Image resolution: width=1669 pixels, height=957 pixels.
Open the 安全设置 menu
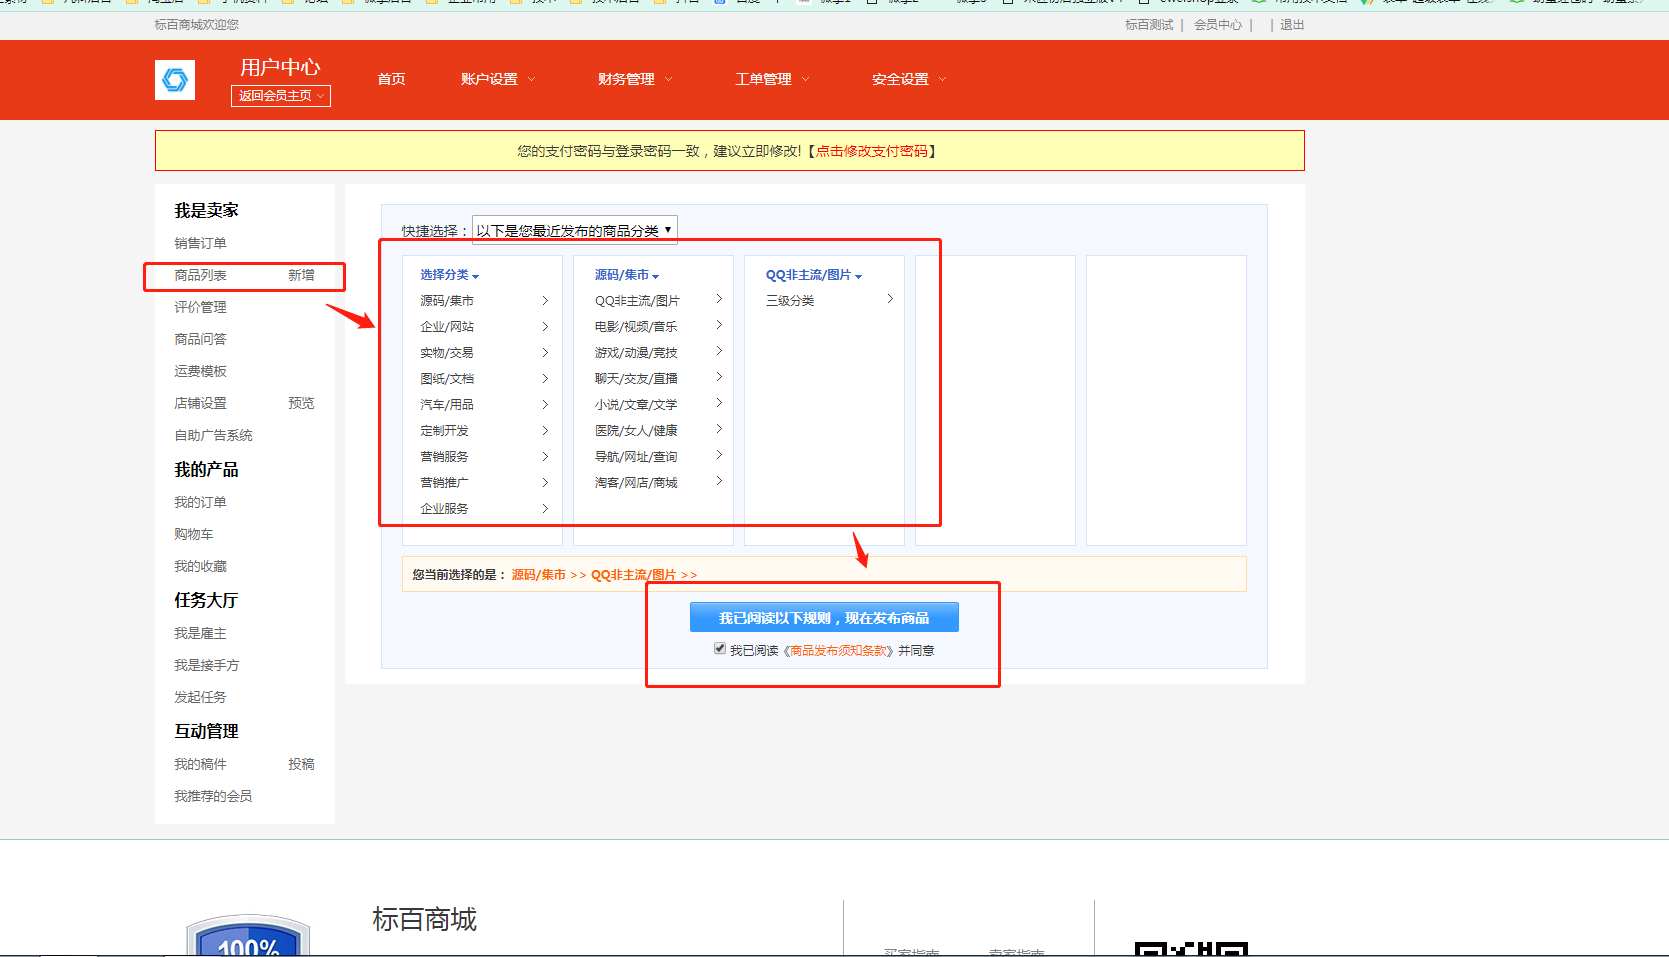[x=909, y=80]
